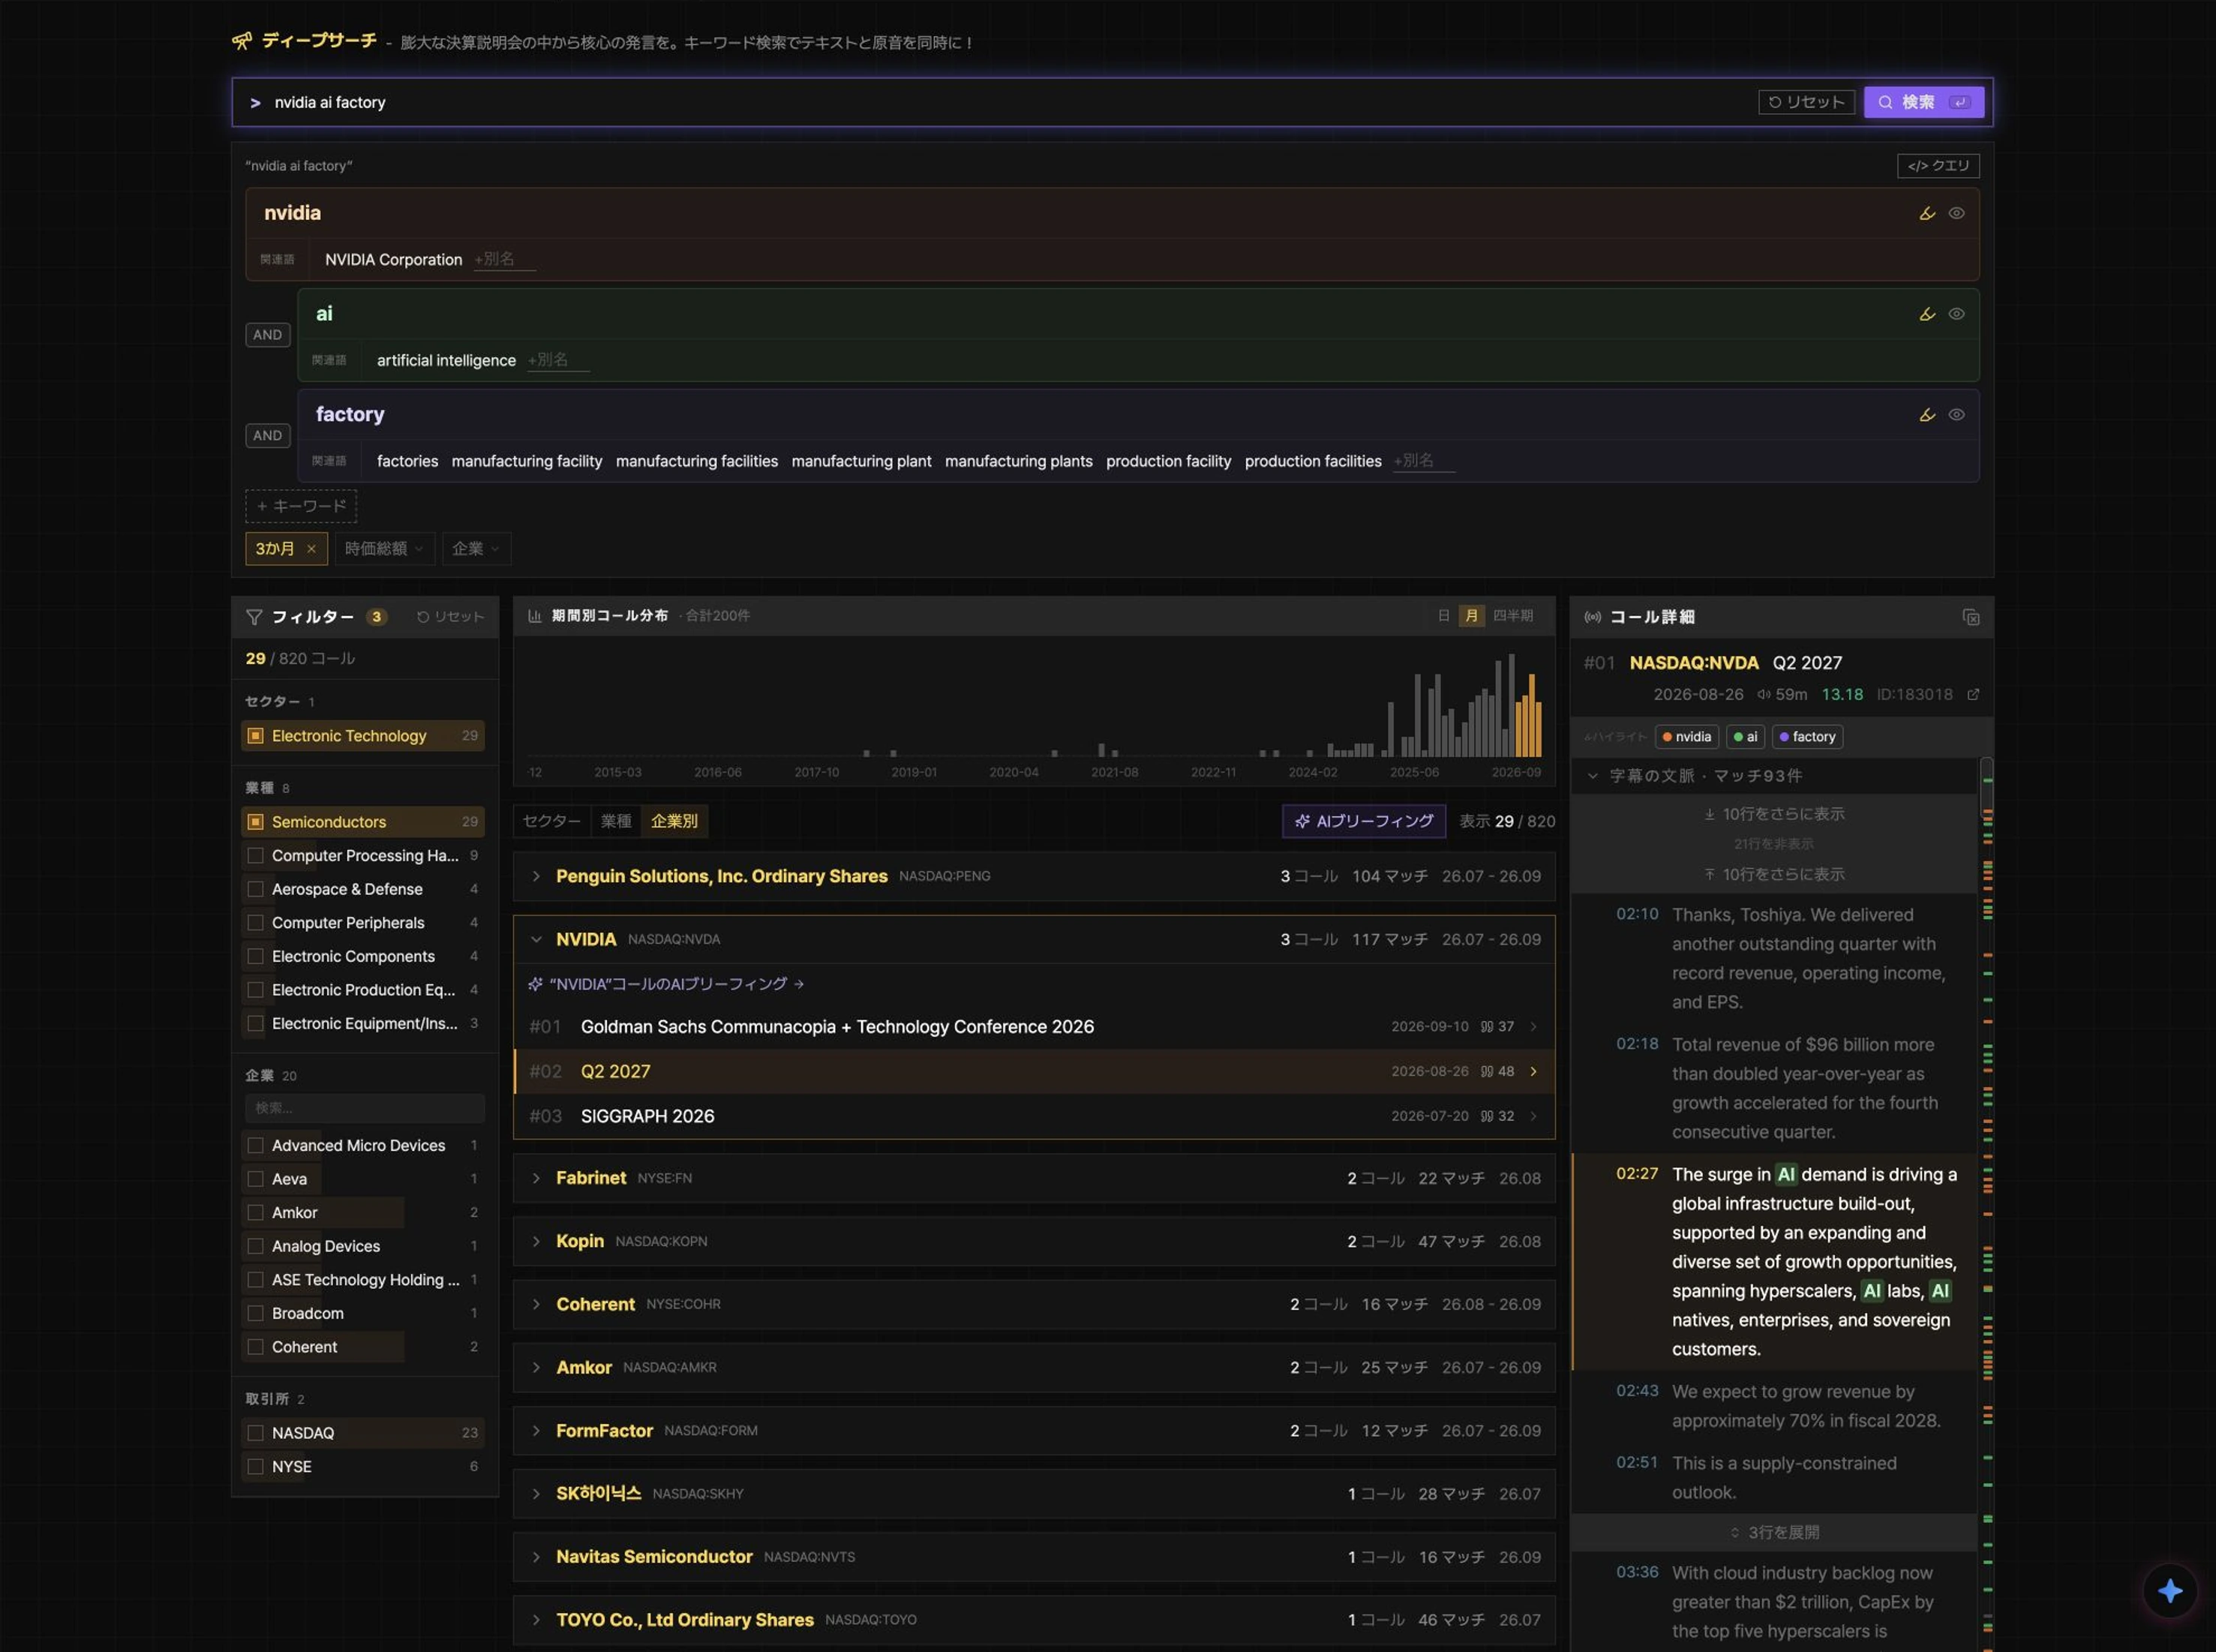Select the セクター grouping tab

pyautogui.click(x=551, y=821)
